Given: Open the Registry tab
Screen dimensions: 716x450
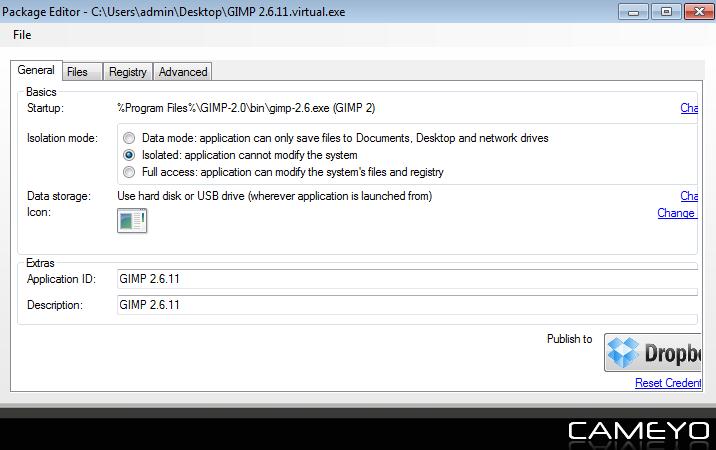Looking at the screenshot, I should (x=127, y=72).
